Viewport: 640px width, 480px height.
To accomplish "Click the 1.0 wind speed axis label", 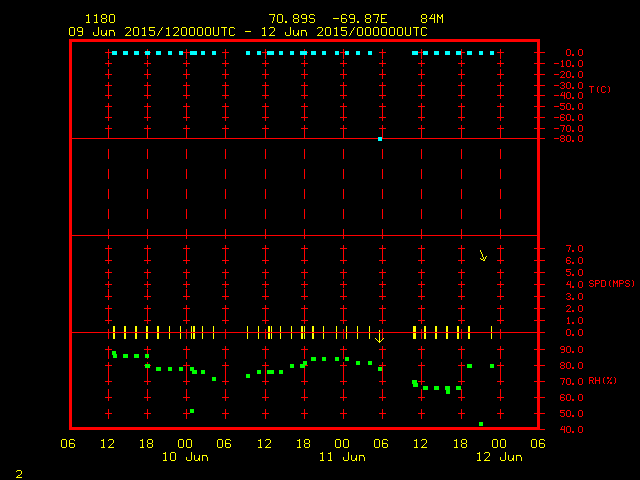I will pyautogui.click(x=574, y=321).
